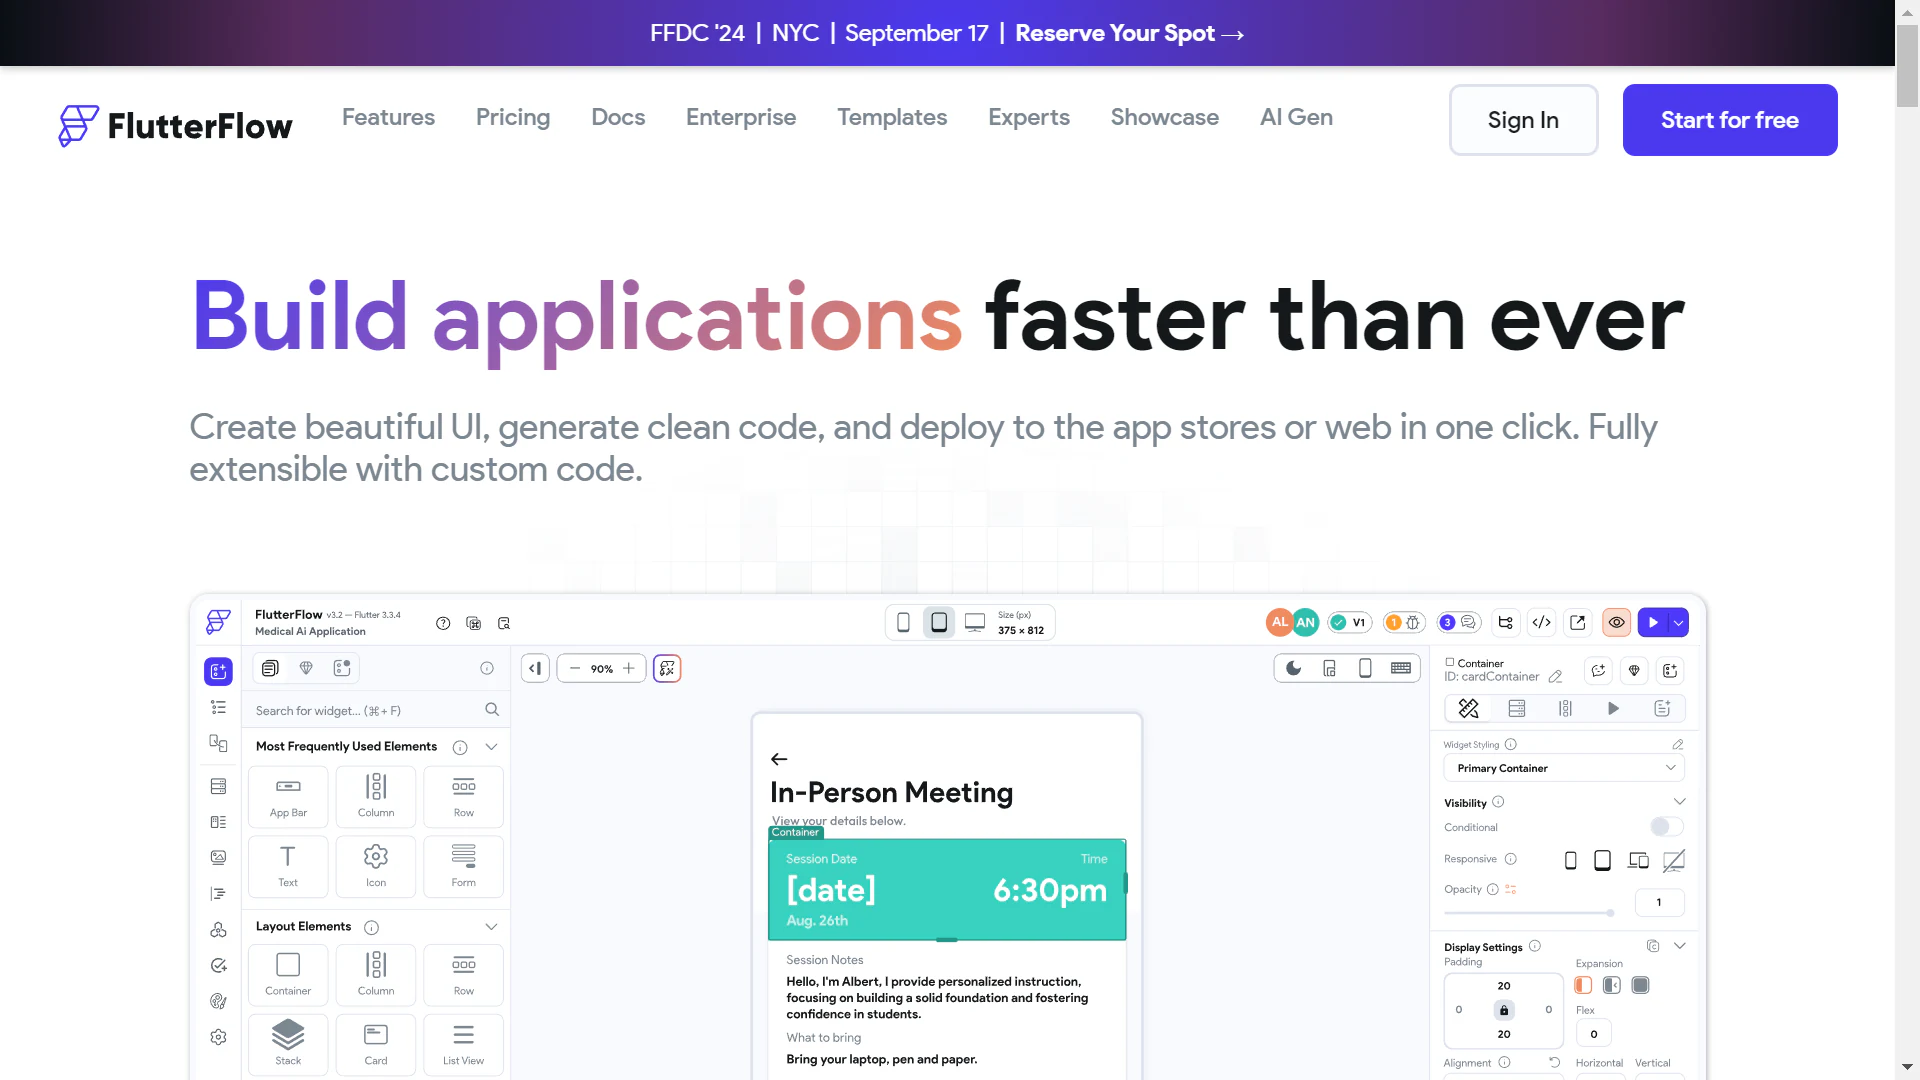Click the Start for free button
This screenshot has height=1080, width=1920.
tap(1730, 120)
